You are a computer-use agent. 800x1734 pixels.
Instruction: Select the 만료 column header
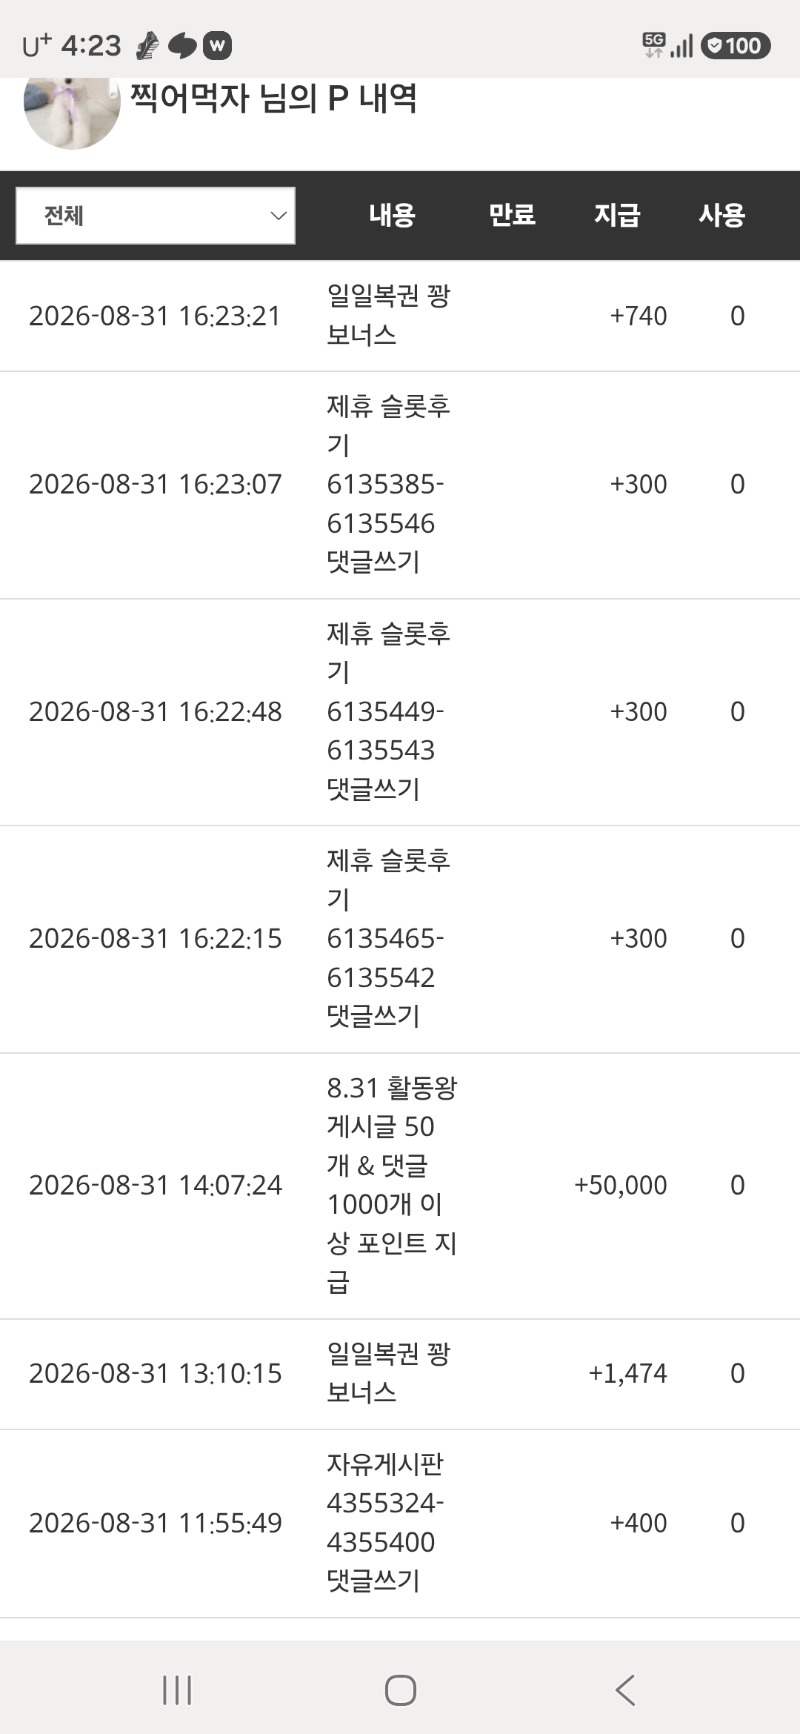pos(512,215)
